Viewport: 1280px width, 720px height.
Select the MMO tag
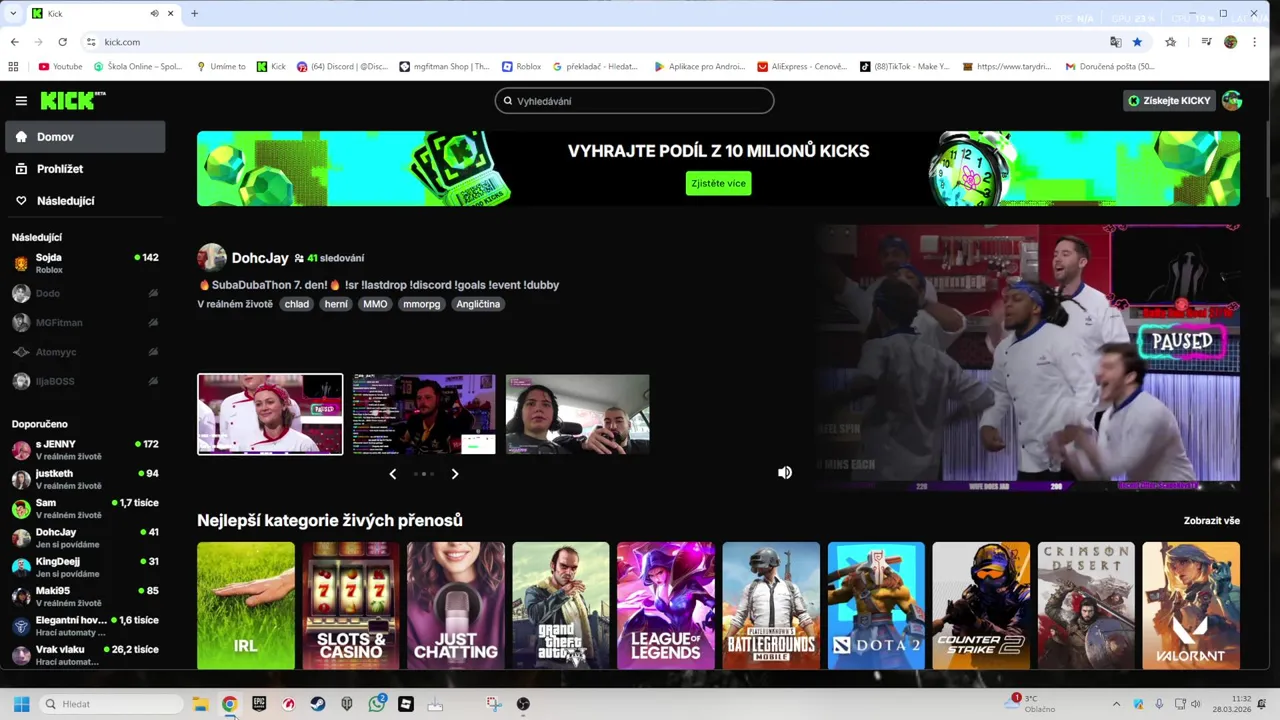coord(375,304)
